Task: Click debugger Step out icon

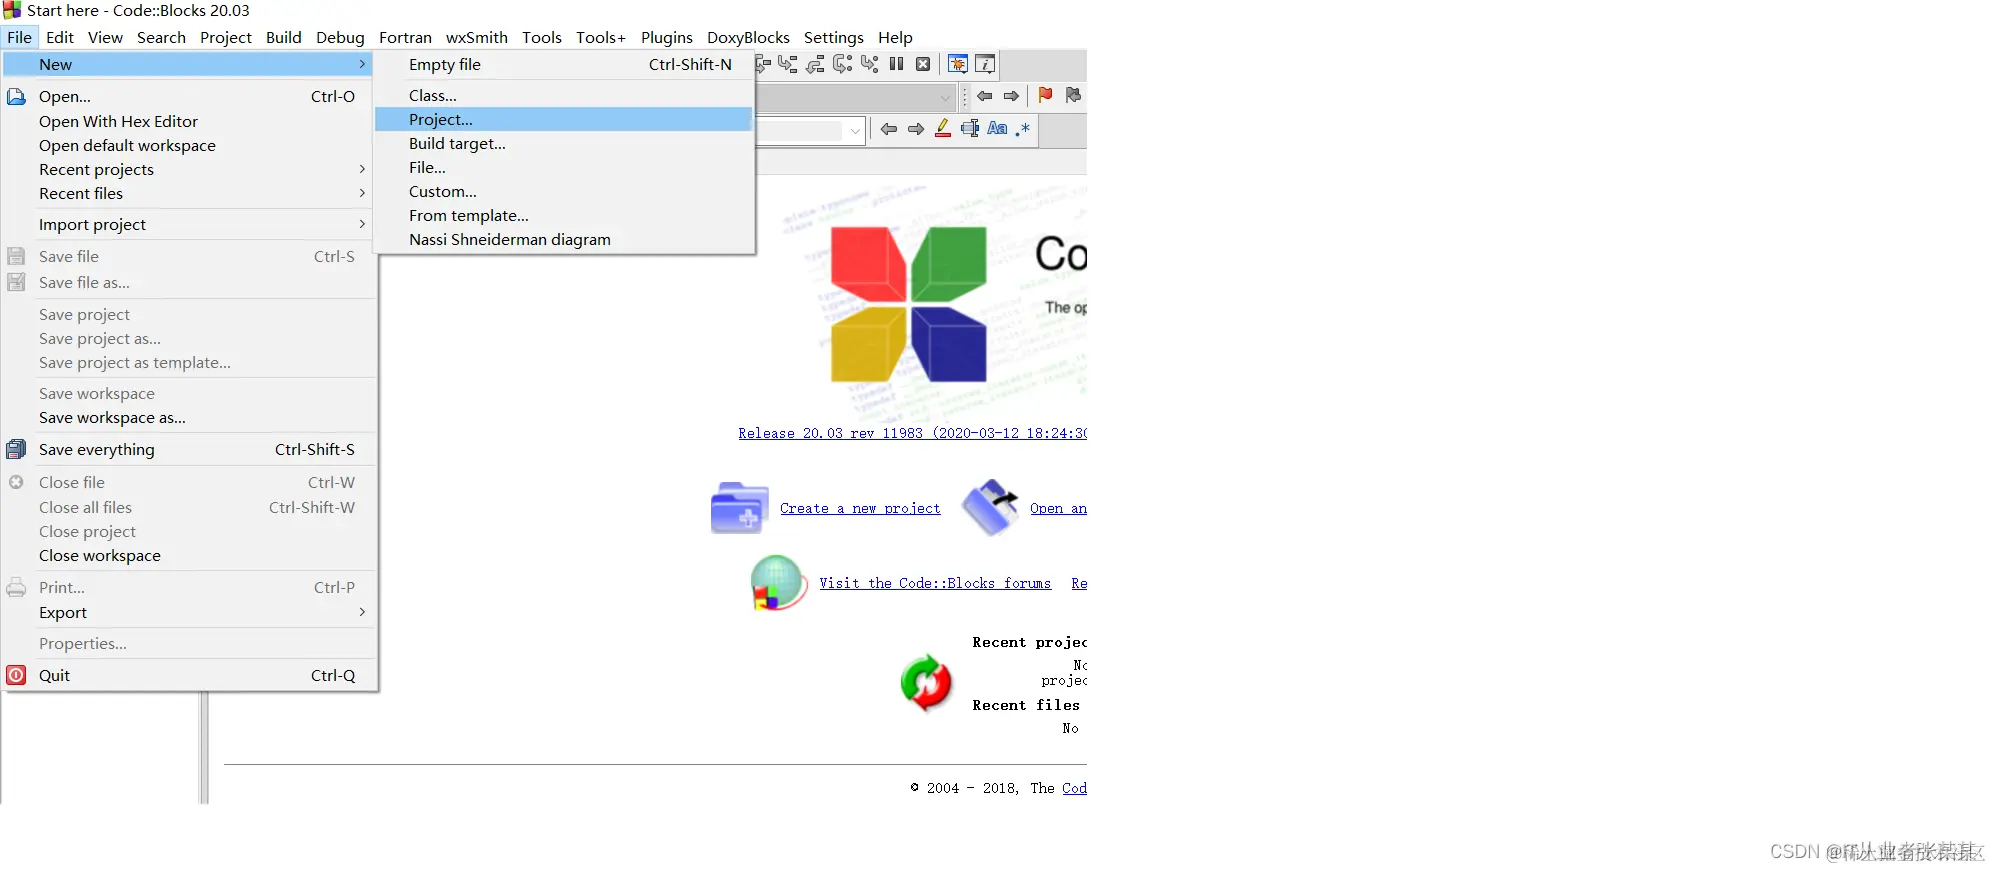Action: click(x=816, y=64)
